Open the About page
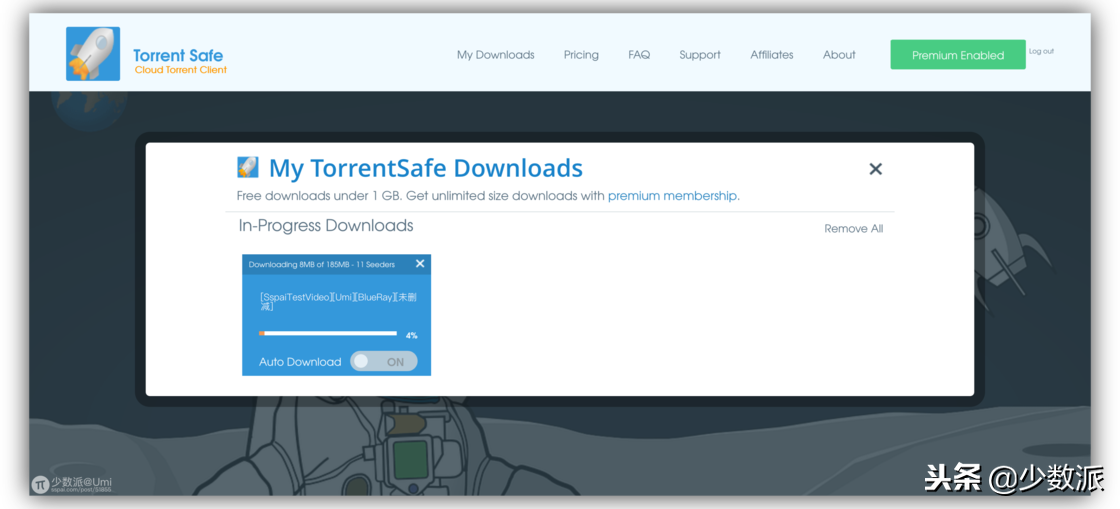Image resolution: width=1120 pixels, height=509 pixels. coord(839,55)
